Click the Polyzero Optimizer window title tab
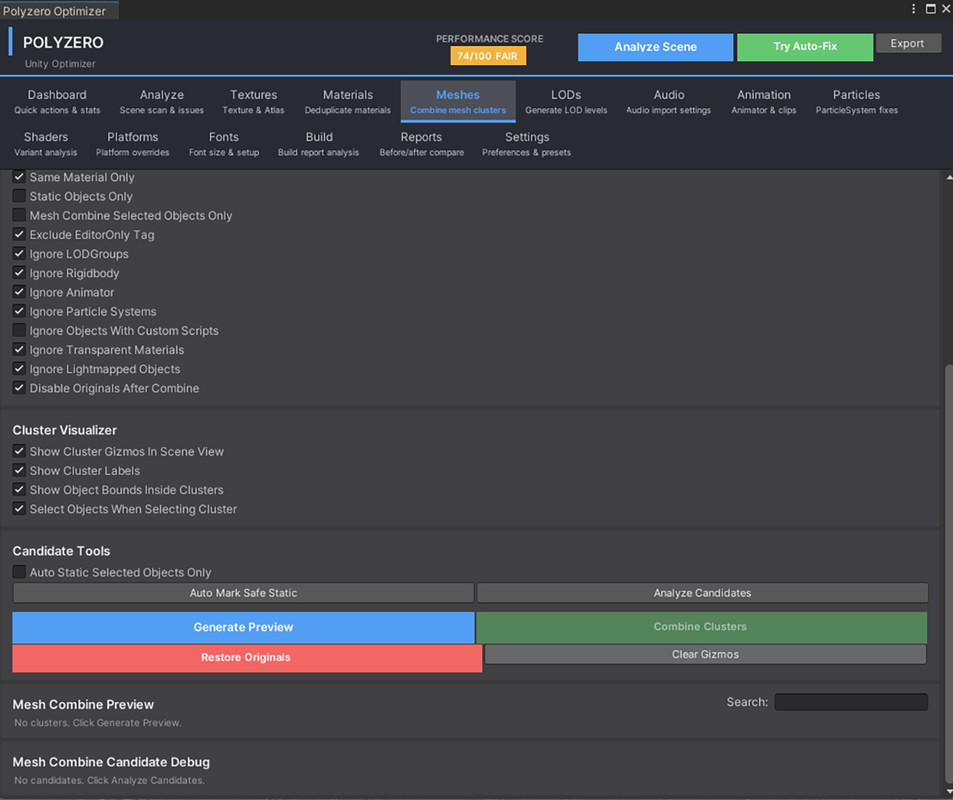 click(x=58, y=10)
